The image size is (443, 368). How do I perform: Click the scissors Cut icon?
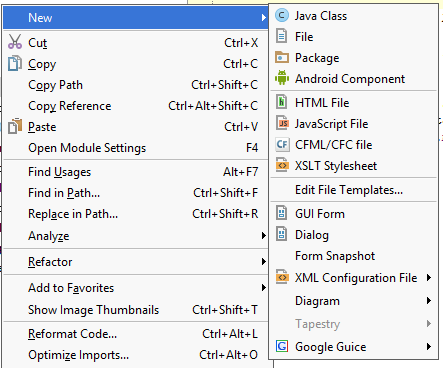click(15, 42)
